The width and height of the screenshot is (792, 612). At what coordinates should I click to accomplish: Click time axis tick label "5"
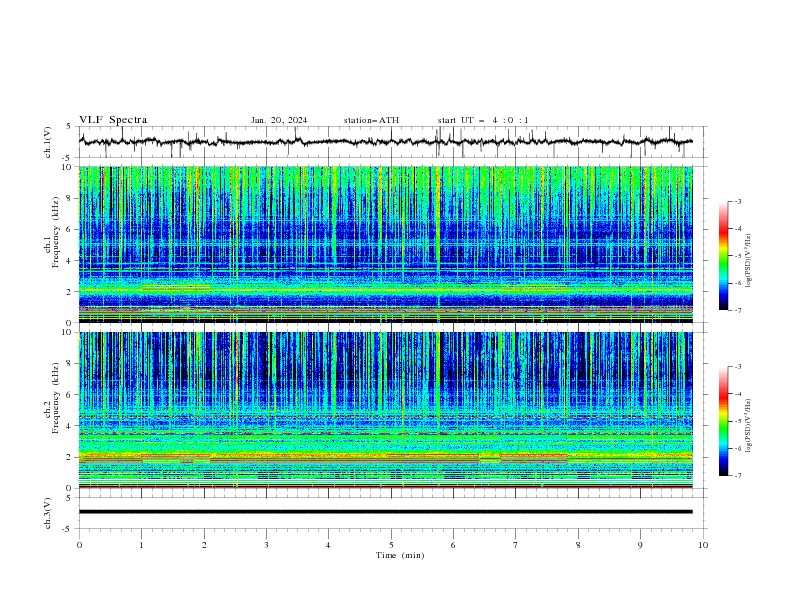pos(391,545)
